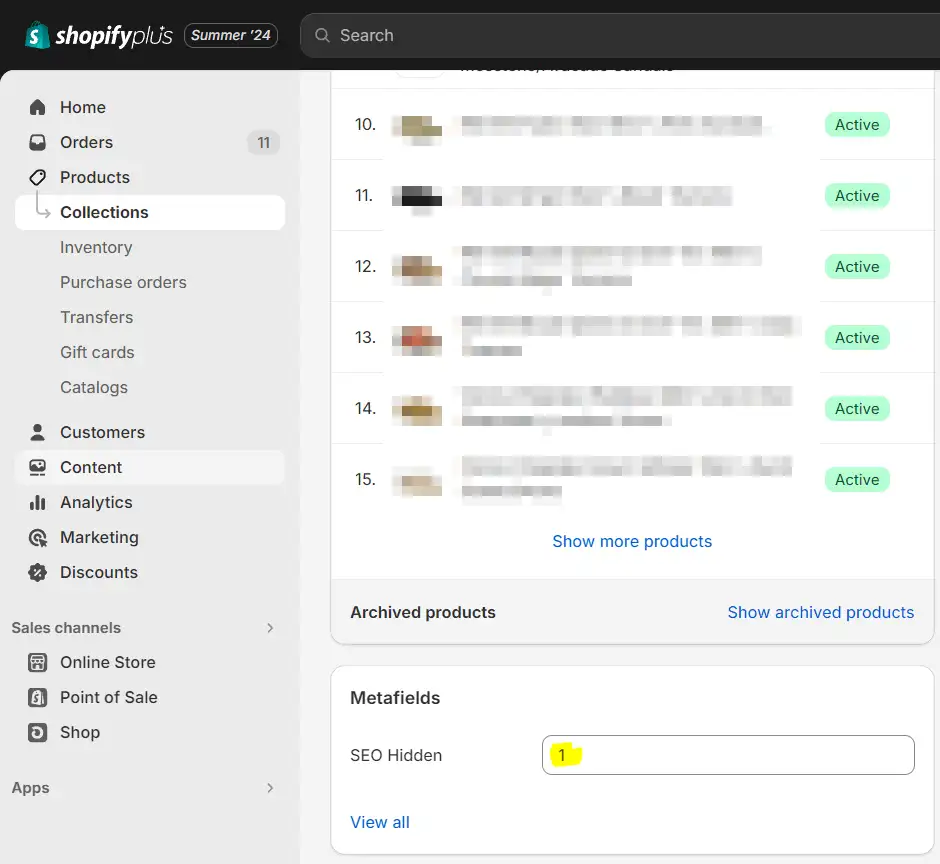940x864 pixels.
Task: Click the Discounts badge icon
Action: click(38, 572)
